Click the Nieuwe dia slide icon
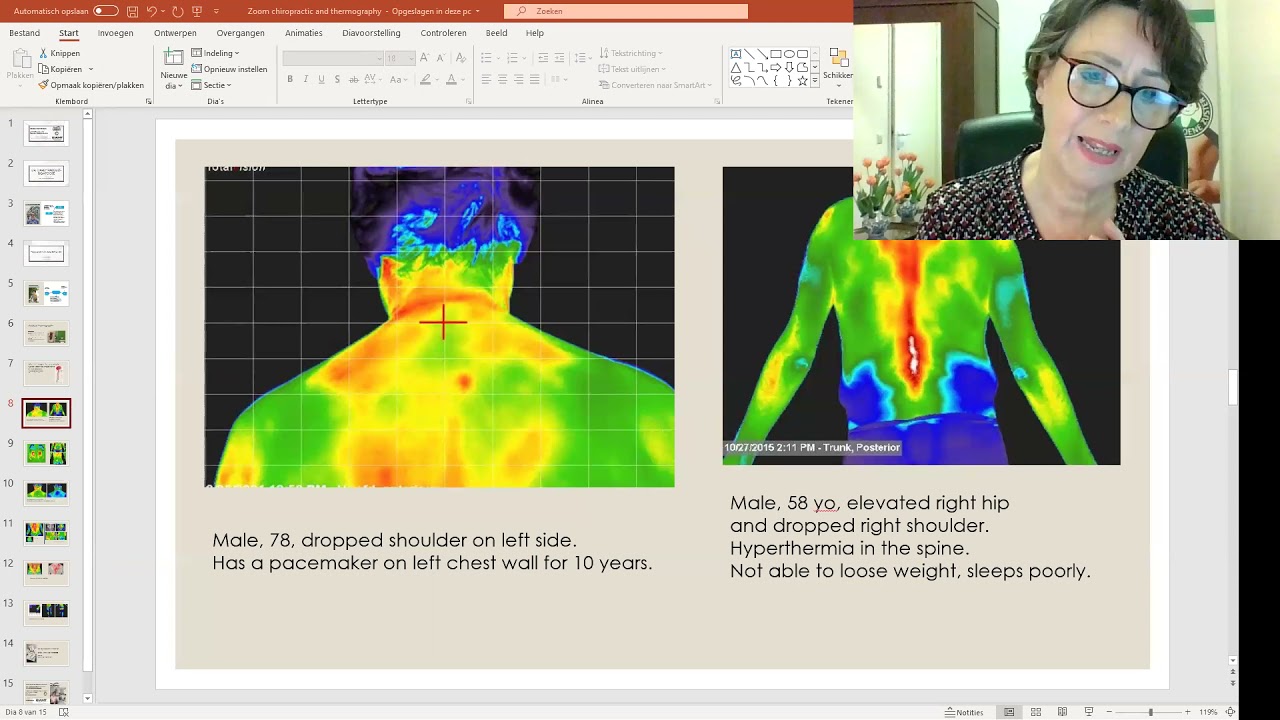This screenshot has height=720, width=1280. tap(174, 59)
